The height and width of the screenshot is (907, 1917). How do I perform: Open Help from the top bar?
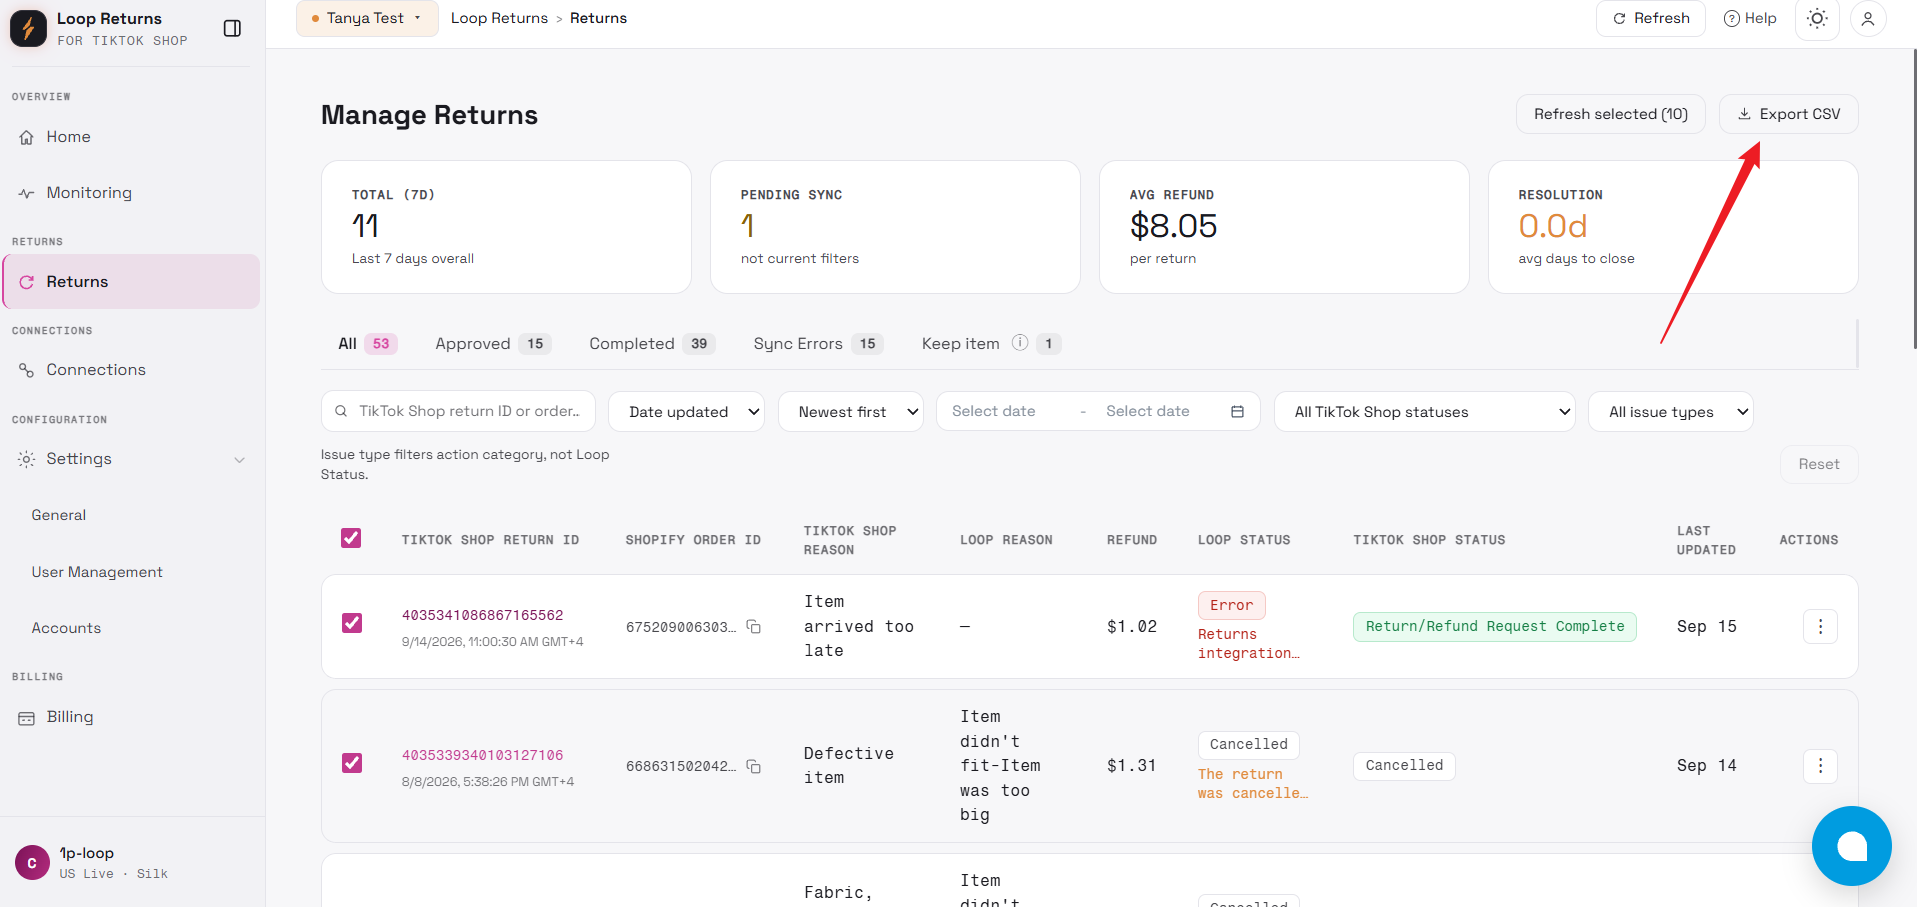pyautogui.click(x=1750, y=18)
